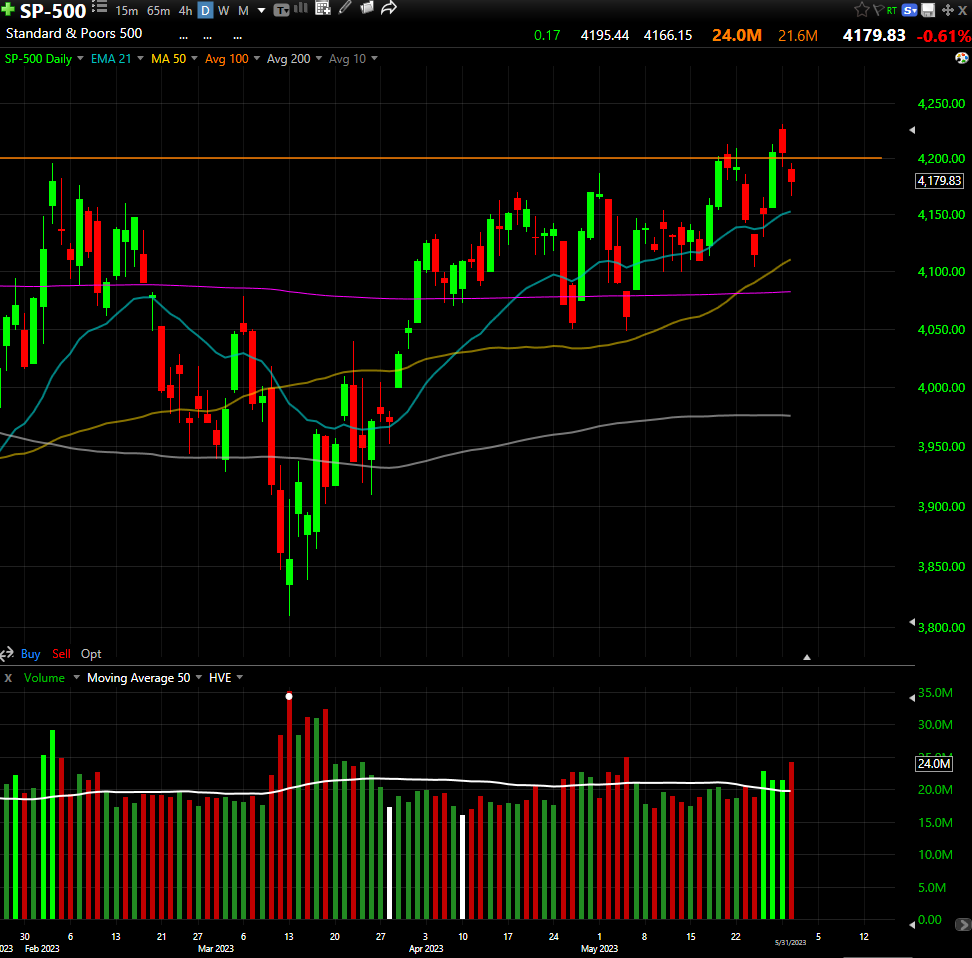Click the 5/31/2023 date label

click(790, 942)
